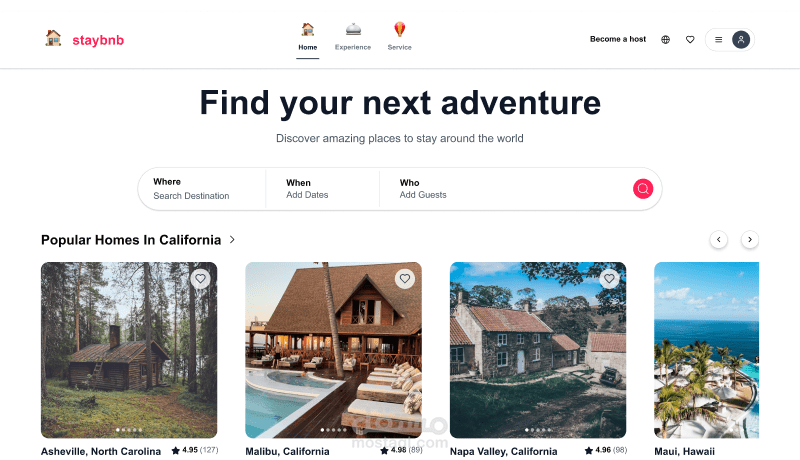The width and height of the screenshot is (800, 460).
Task: Favorite the Malibu listing heart
Action: coord(405,279)
